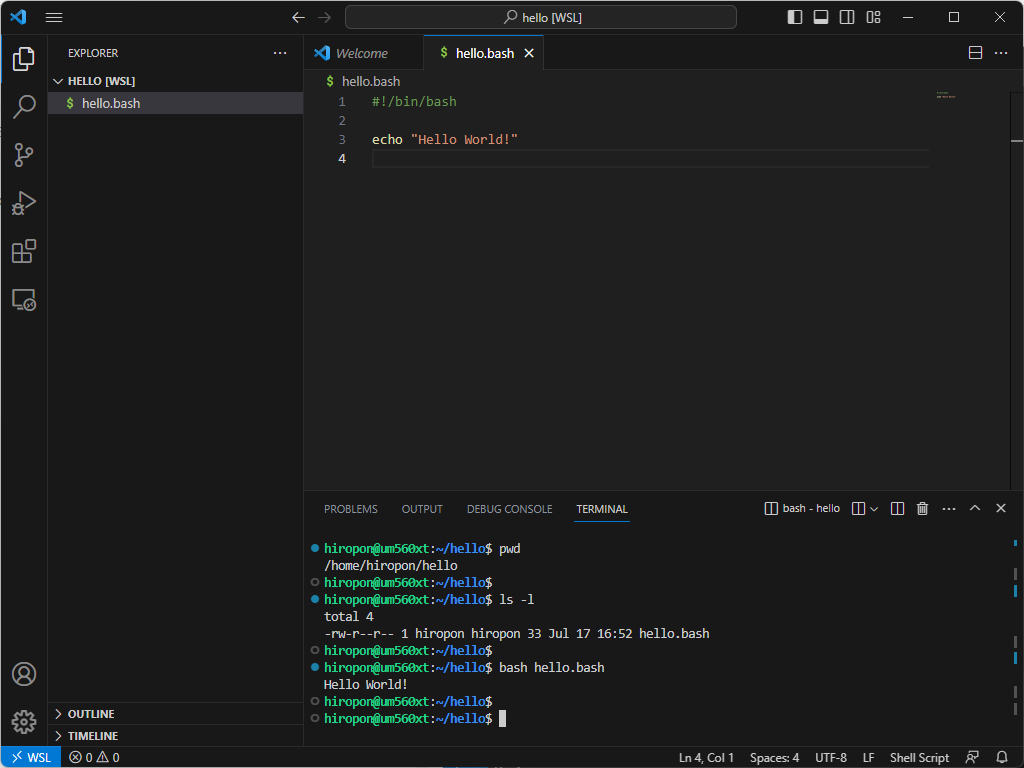Open the WSL remote indicator
This screenshot has height=768, width=1024.
pos(30,757)
